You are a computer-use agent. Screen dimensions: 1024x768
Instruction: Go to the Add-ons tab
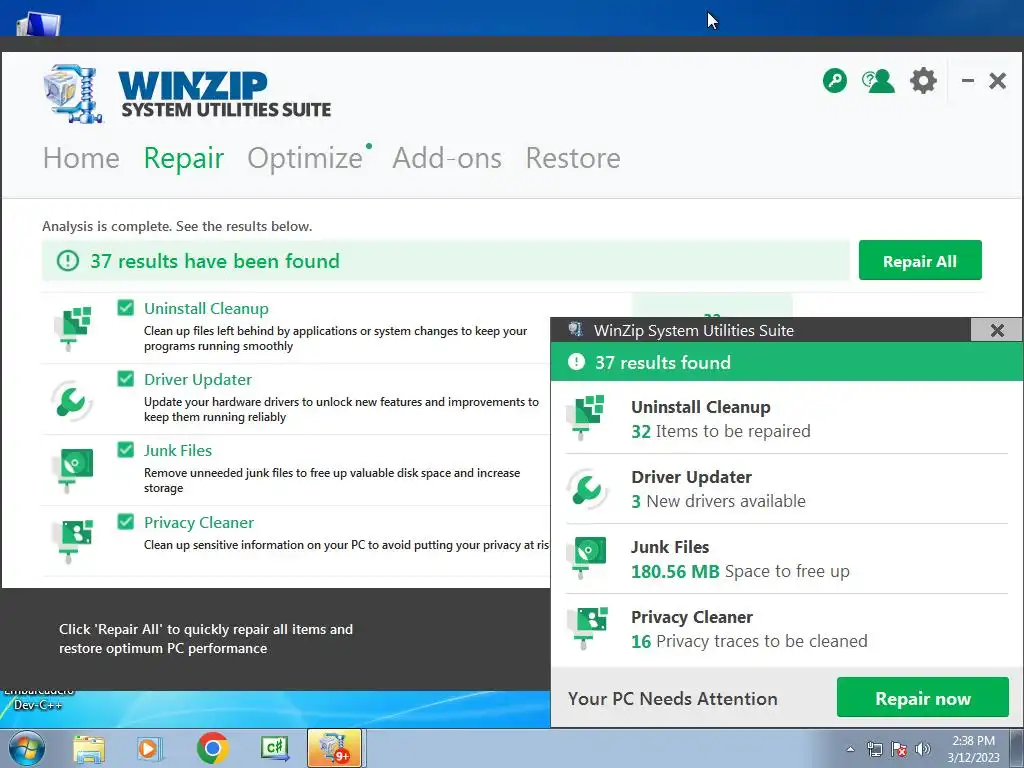[x=447, y=158]
